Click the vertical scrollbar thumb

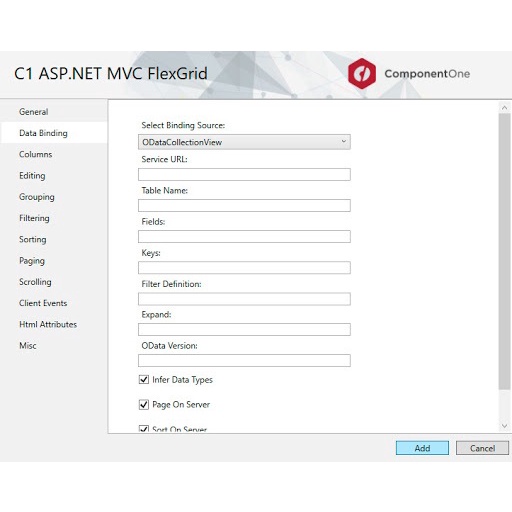504,251
